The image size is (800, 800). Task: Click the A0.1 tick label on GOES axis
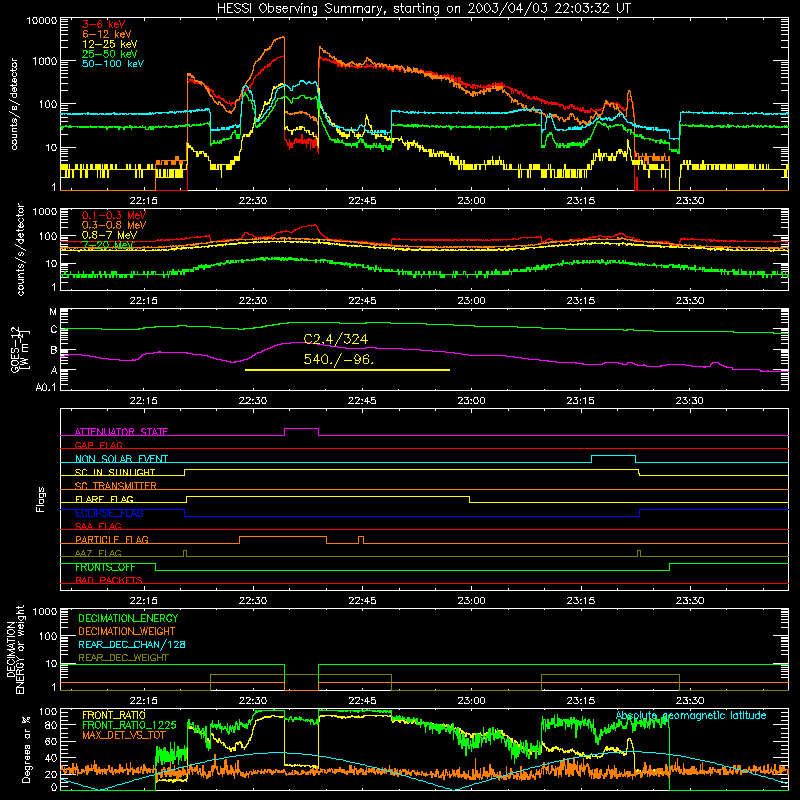click(46, 388)
